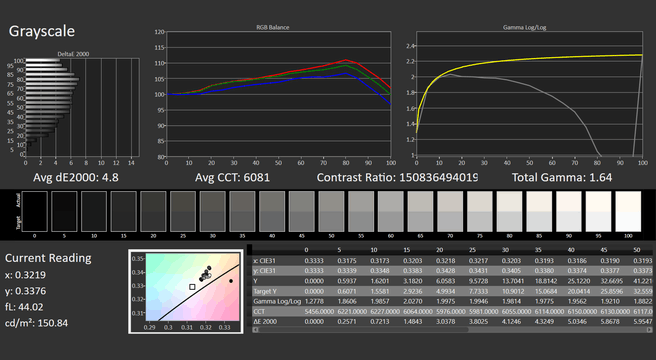Viewport: 656px width, 360px height.
Task: Select the 5 level grayscale swatch
Action: (64, 211)
